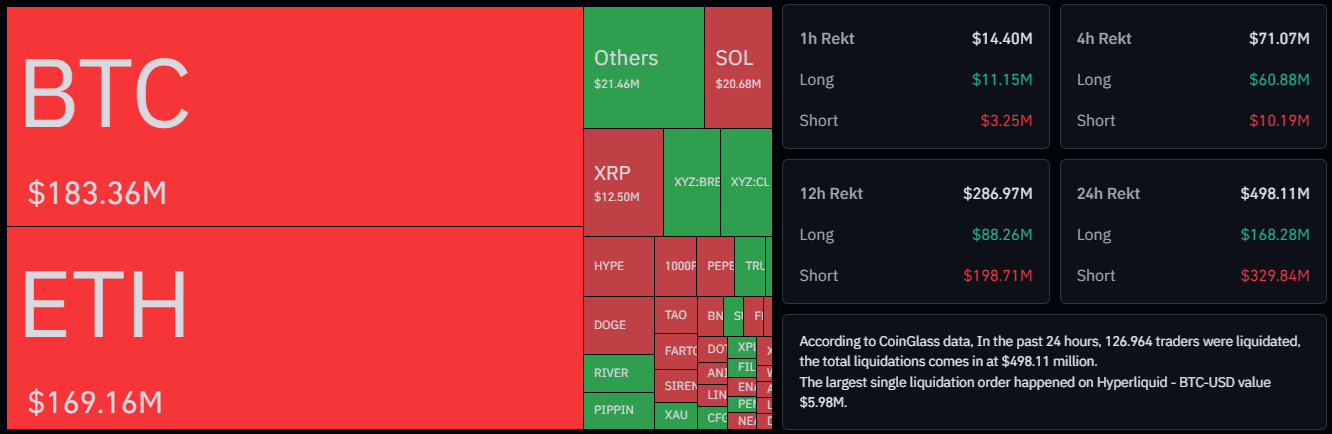Select the ETH liquidation heatmap tile

pyautogui.click(x=294, y=328)
